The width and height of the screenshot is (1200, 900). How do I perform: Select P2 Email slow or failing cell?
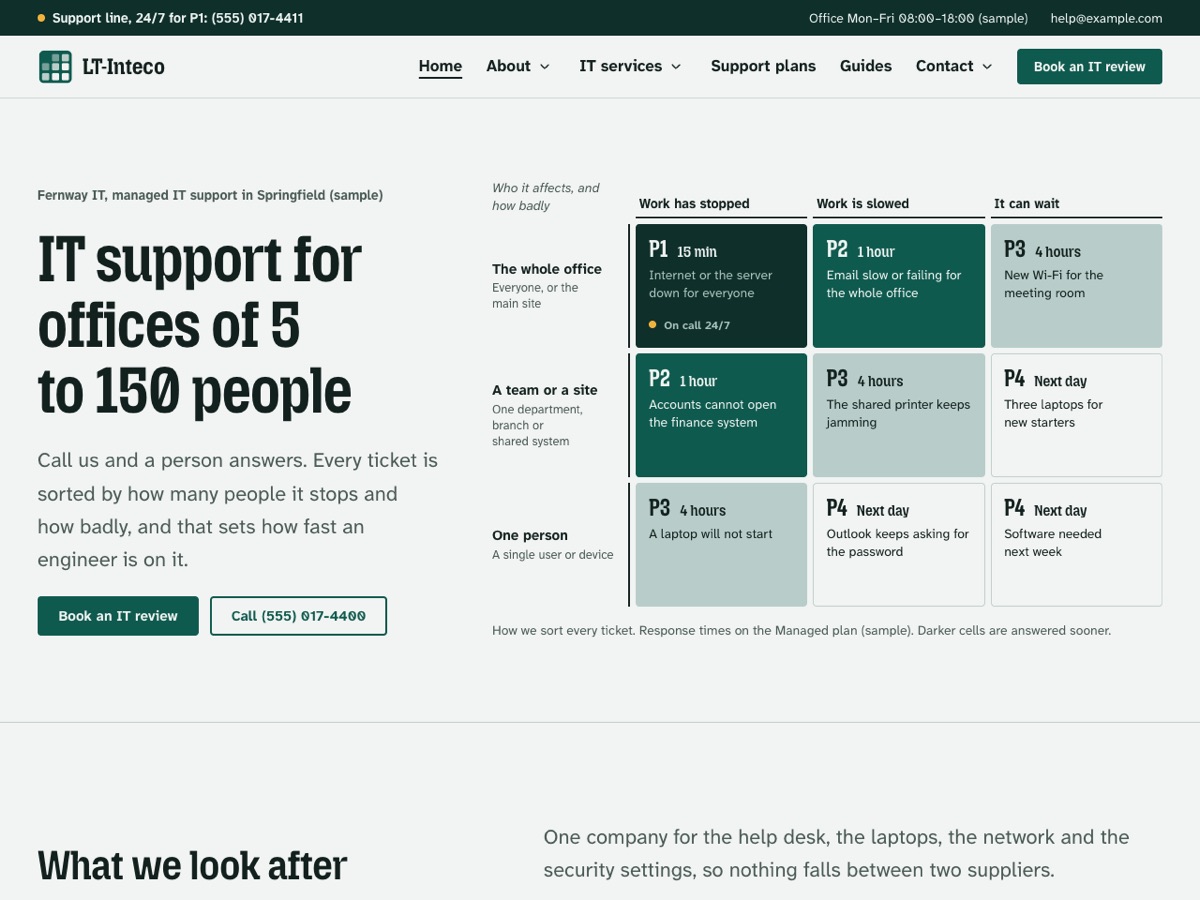[x=899, y=286]
